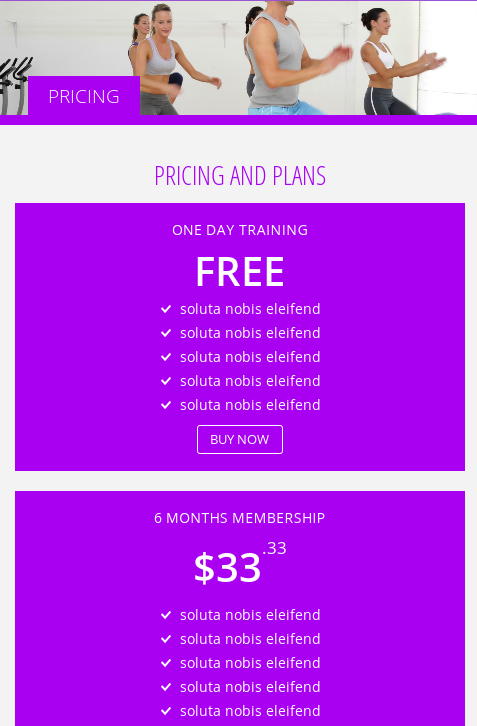The width and height of the screenshot is (477, 726).
Task: Click the FREE price text
Action: (240, 272)
